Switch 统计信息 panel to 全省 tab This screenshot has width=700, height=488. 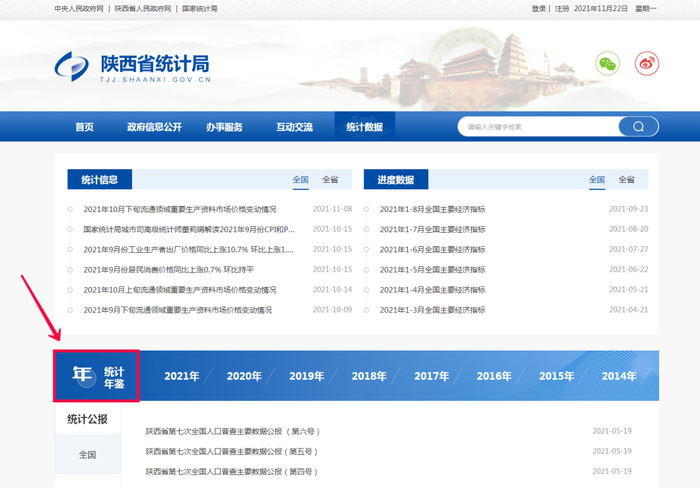coord(330,180)
